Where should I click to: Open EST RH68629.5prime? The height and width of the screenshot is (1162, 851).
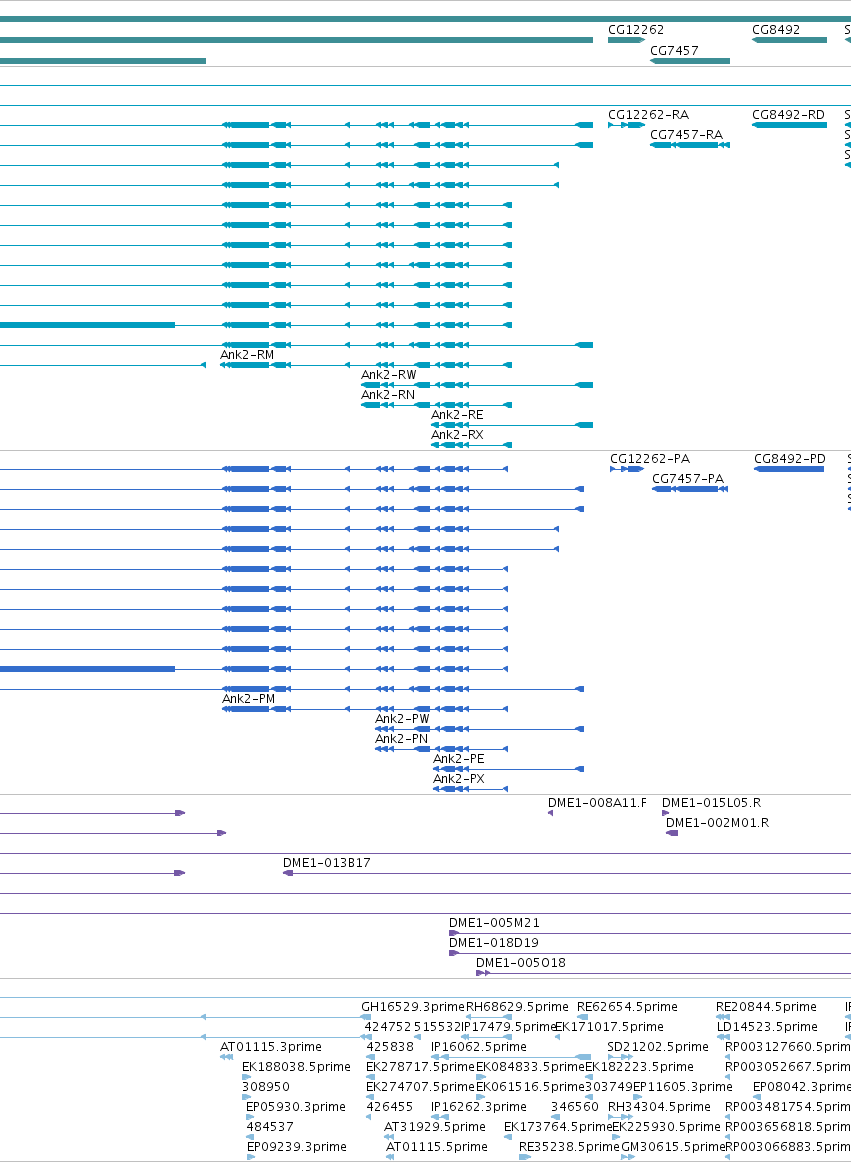click(517, 1007)
